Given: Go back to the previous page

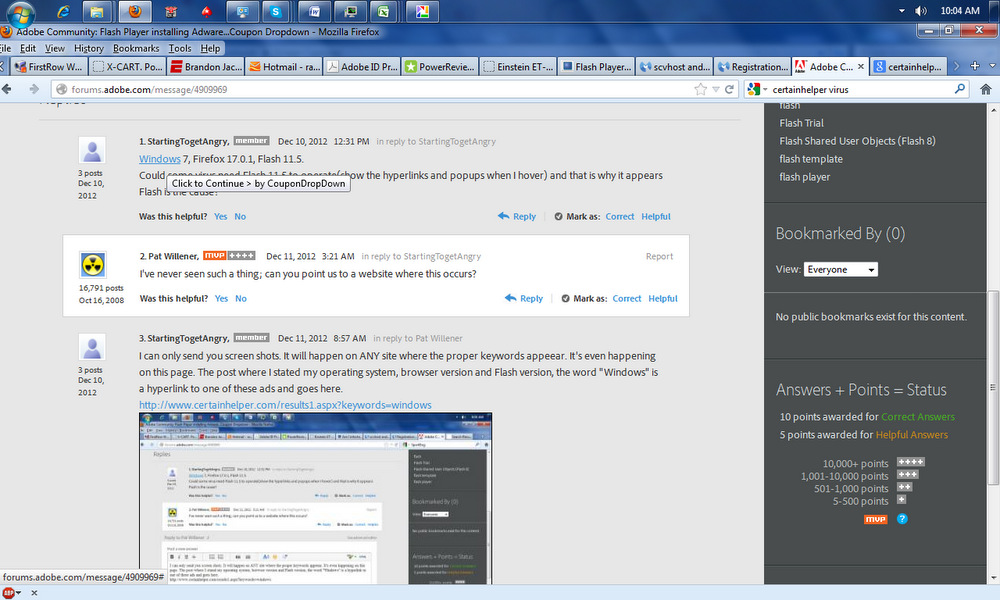Looking at the screenshot, I should pyautogui.click(x=7, y=89).
